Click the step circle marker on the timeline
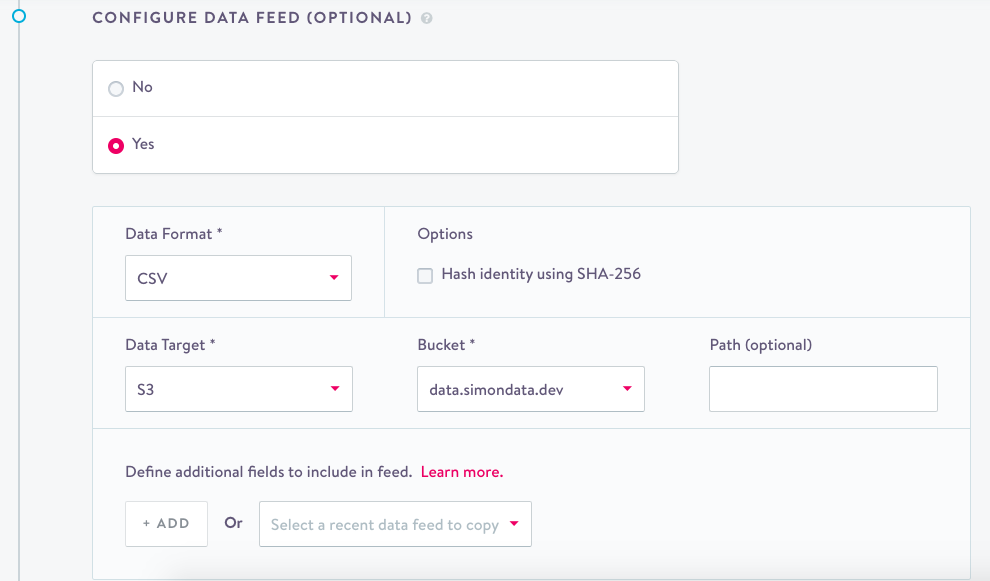990x581 pixels. click(18, 16)
